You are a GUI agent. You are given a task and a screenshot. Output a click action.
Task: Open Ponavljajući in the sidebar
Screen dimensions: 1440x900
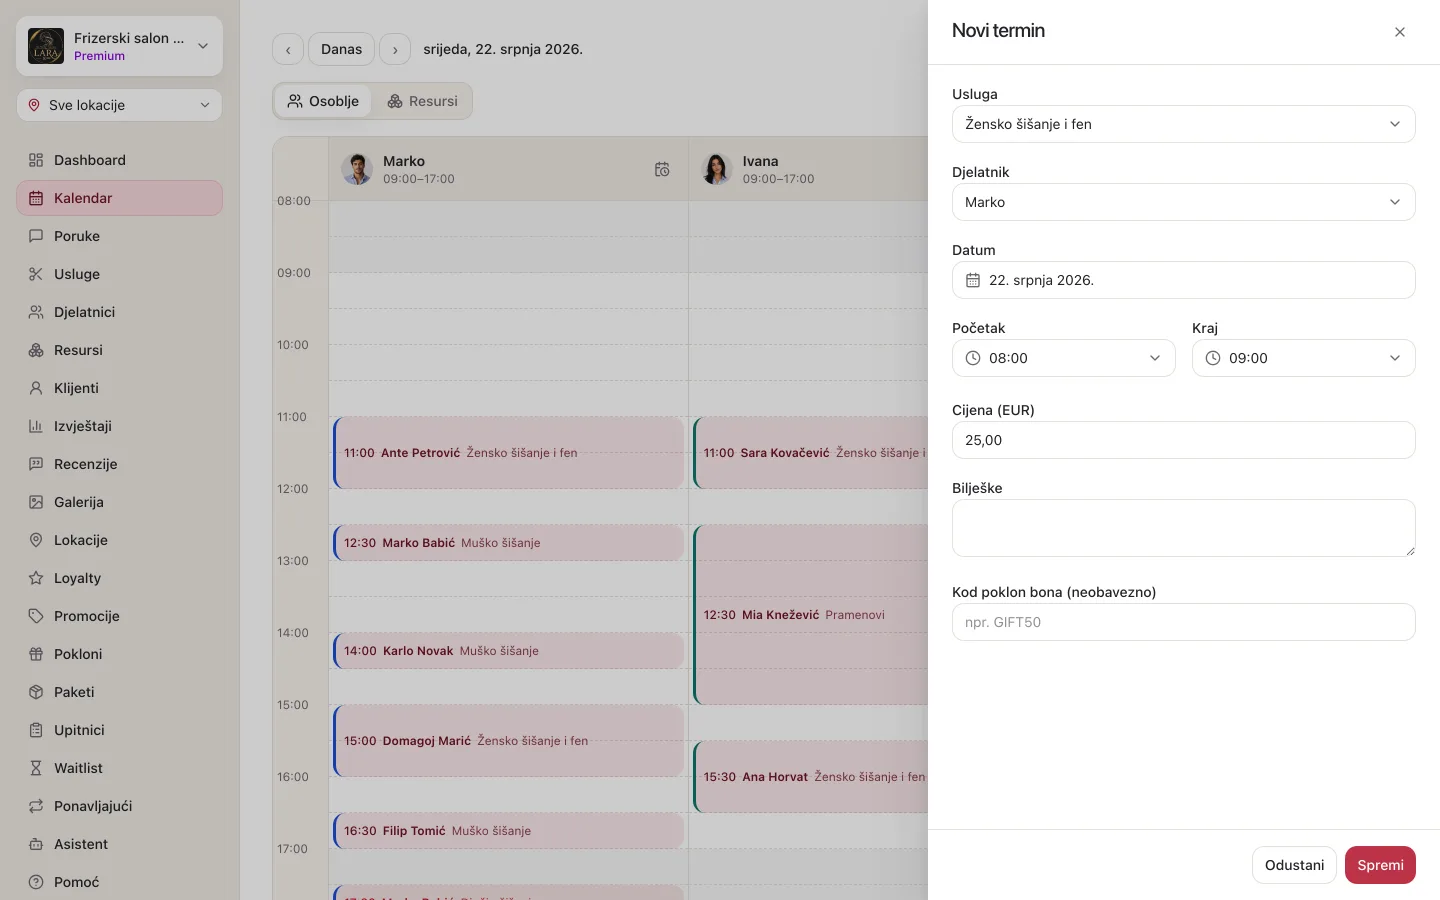click(x=120, y=806)
